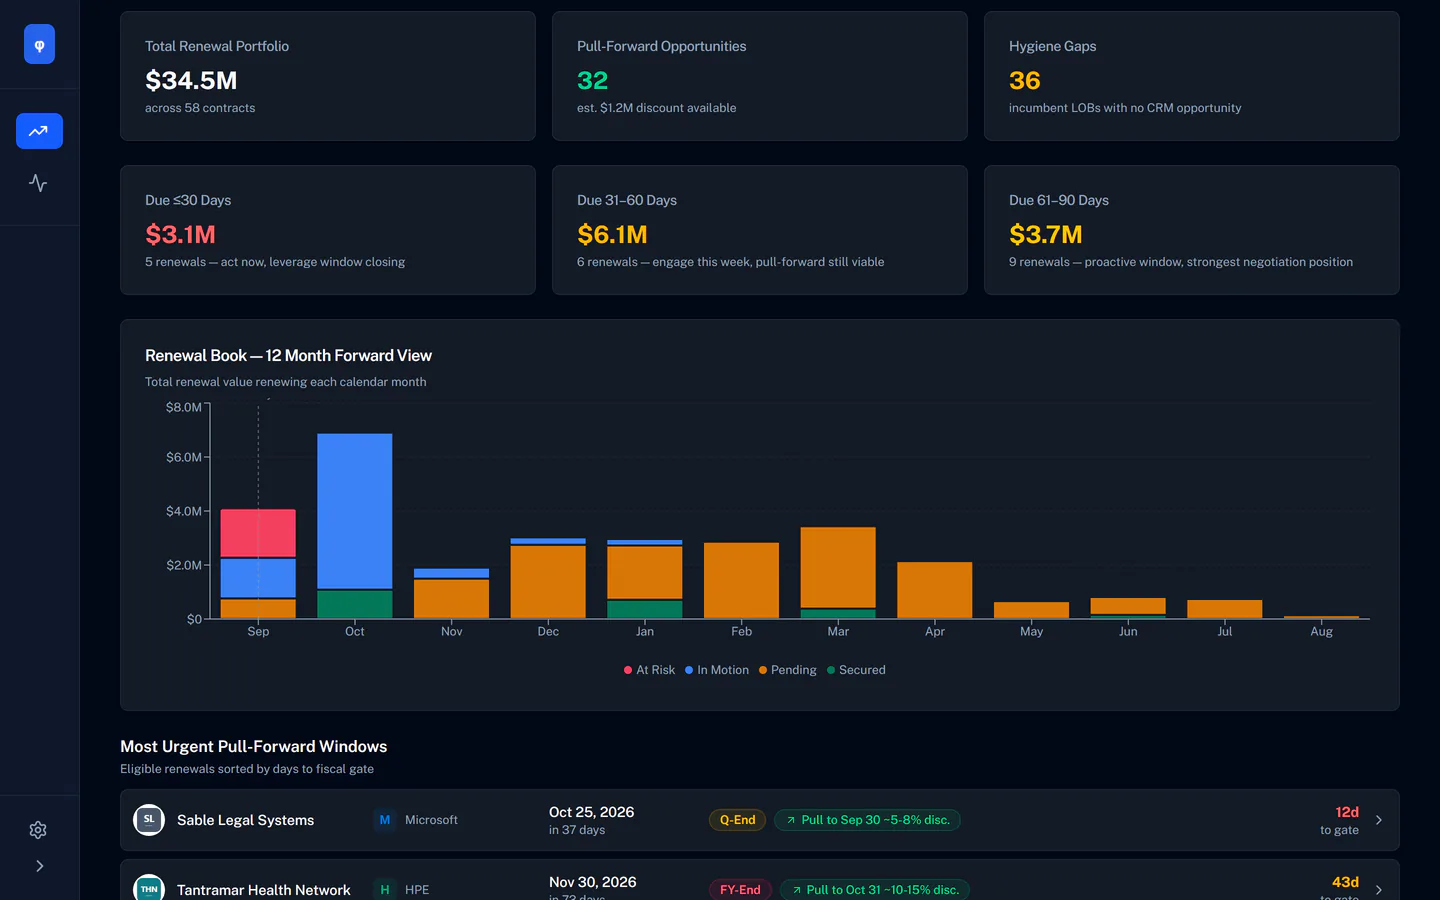Select the orange Pending segment in Dec
This screenshot has width=1440, height=900.
(x=548, y=582)
